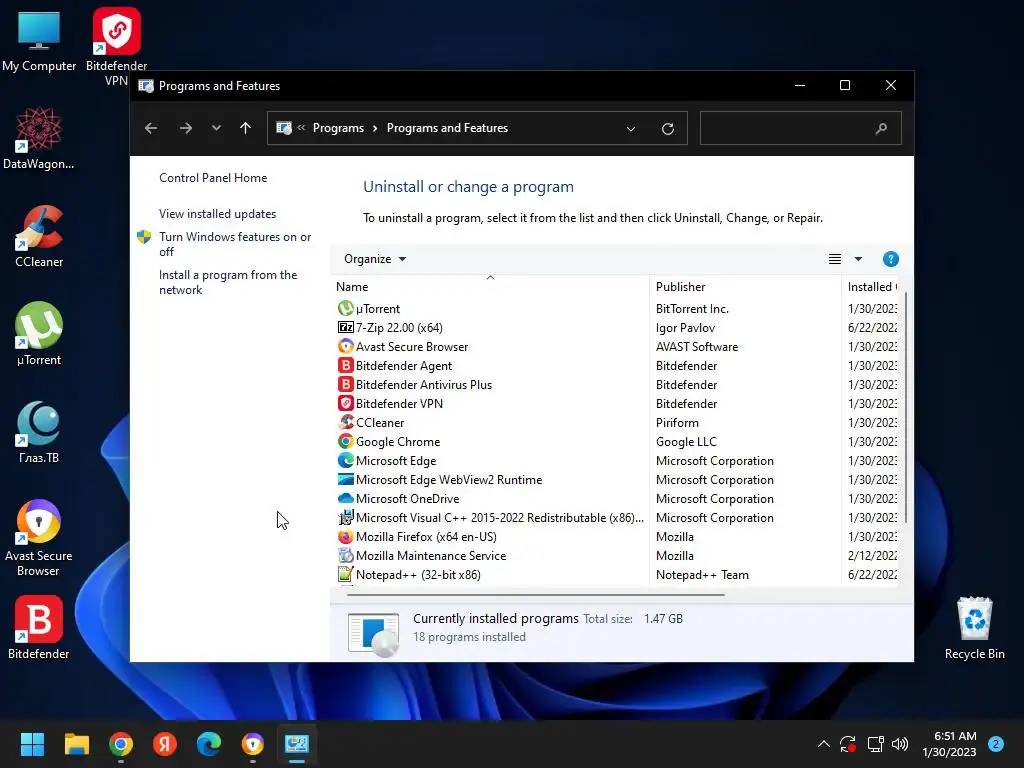Select the Notepad++ Team publisher cell
1024x768 pixels.
coord(702,574)
